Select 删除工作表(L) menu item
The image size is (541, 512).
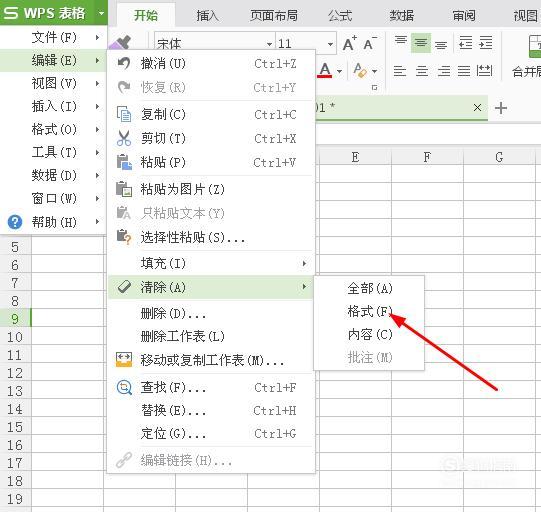[211, 336]
